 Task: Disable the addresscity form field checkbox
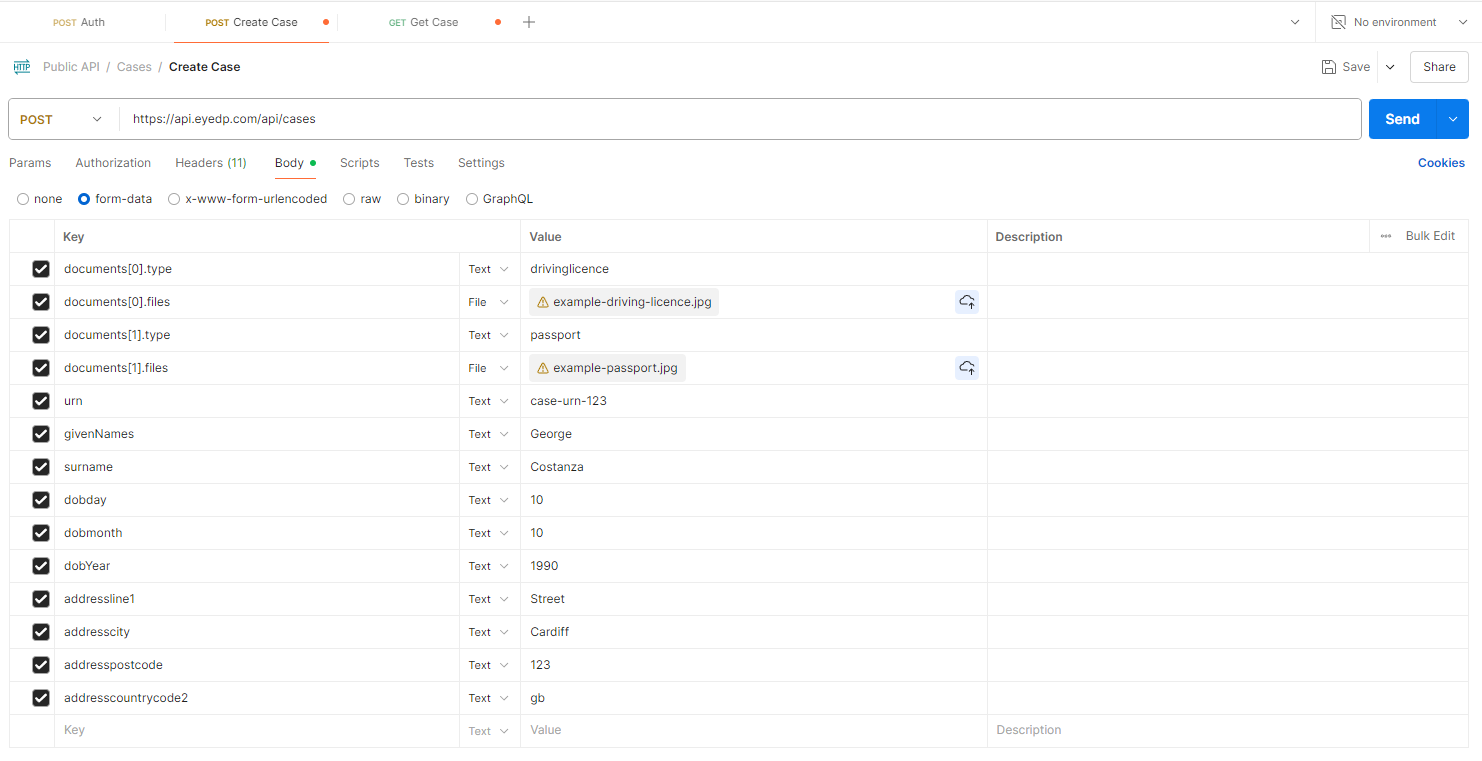41,631
